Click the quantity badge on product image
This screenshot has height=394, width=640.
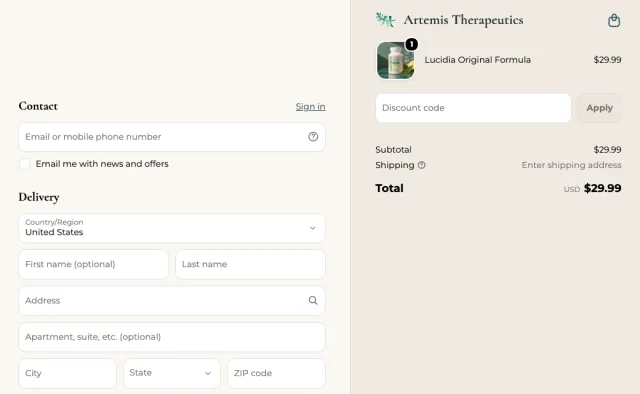(411, 44)
